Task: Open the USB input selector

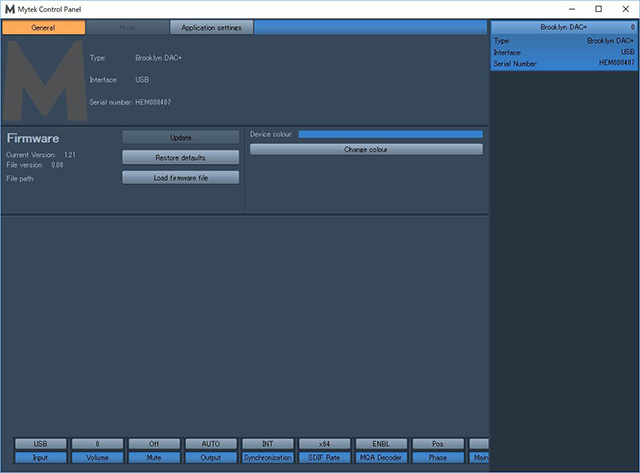Action: point(41,443)
